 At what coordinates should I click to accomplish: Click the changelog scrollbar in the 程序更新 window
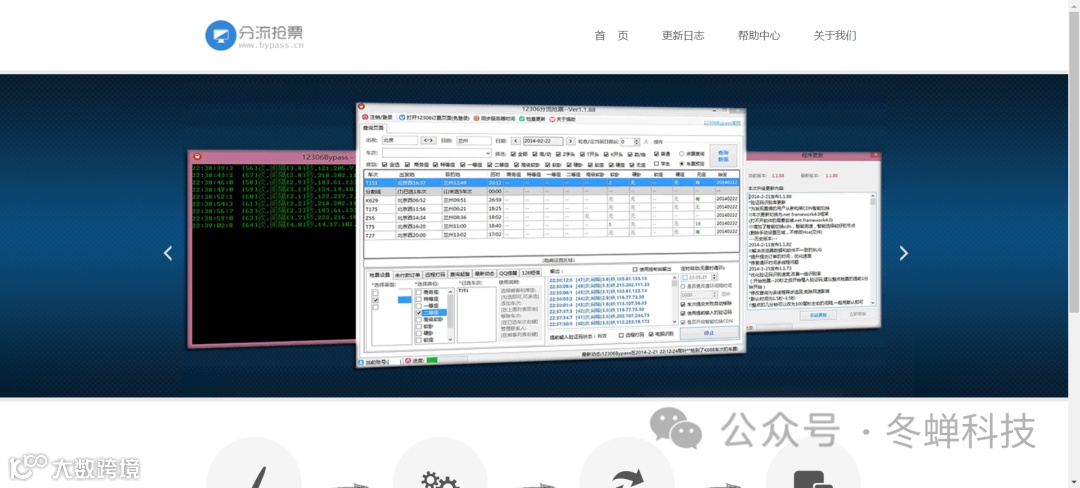click(873, 251)
